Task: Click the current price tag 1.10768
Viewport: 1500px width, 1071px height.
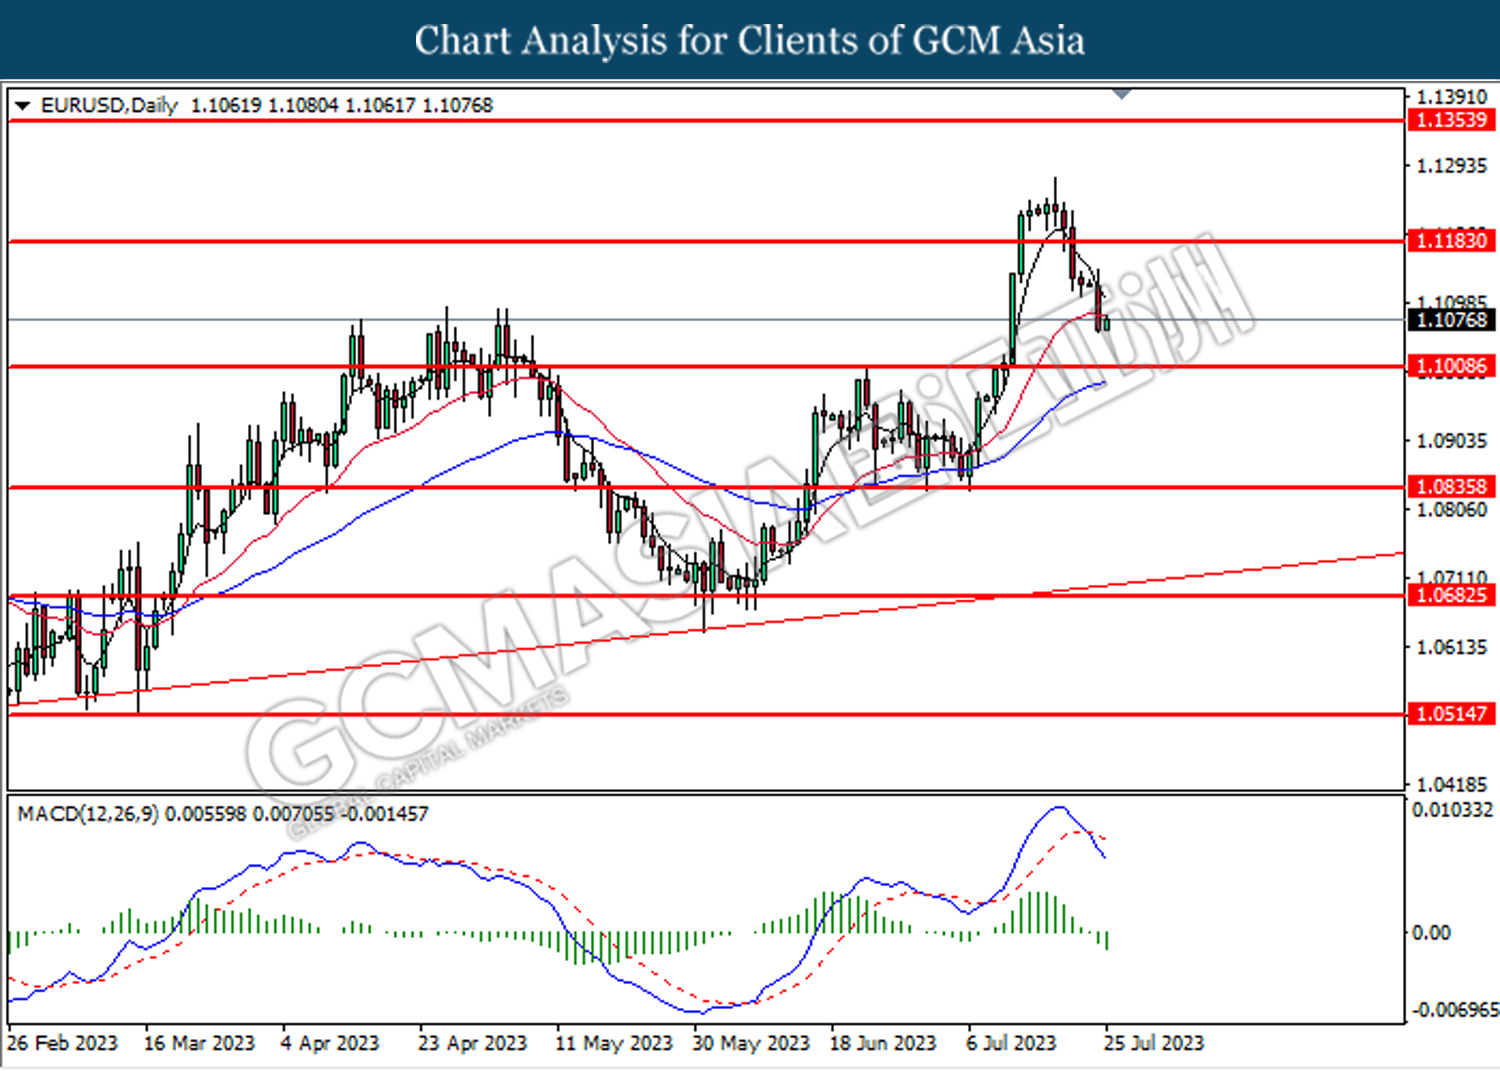Action: pos(1452,320)
